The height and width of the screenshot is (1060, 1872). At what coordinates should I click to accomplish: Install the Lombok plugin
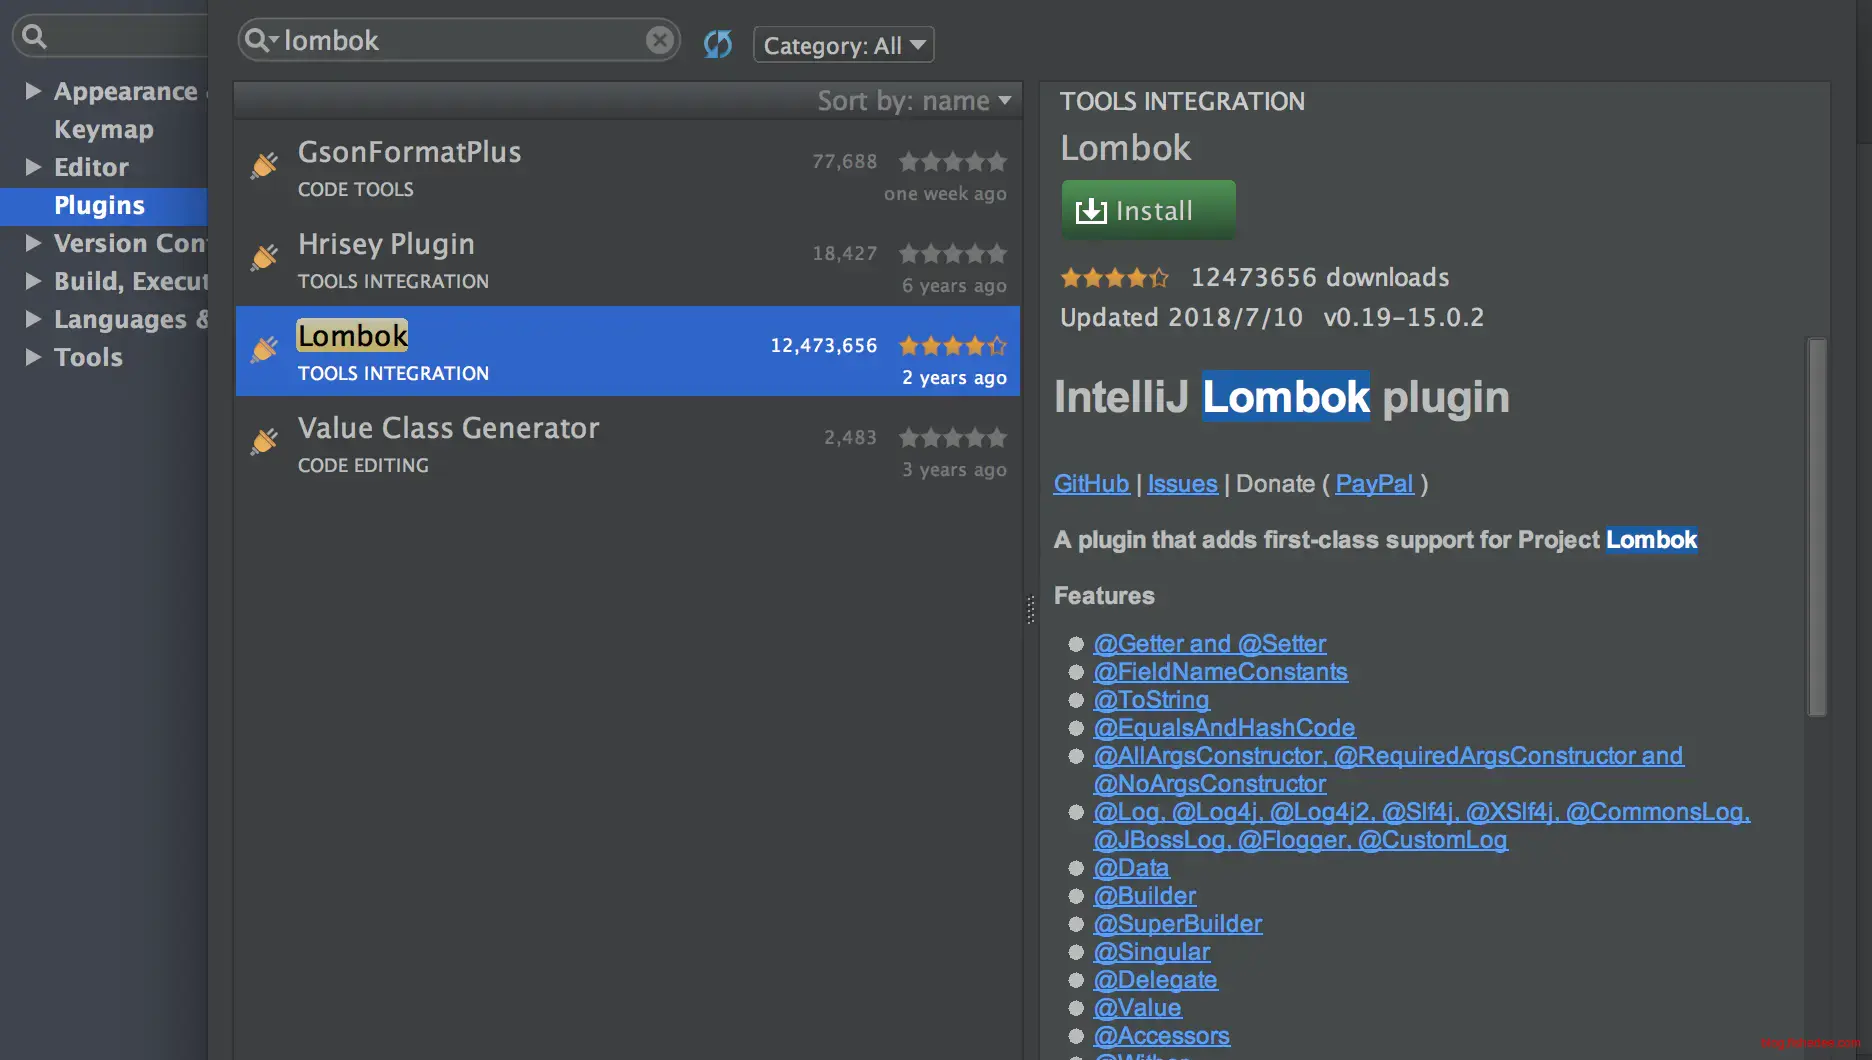[1148, 210]
